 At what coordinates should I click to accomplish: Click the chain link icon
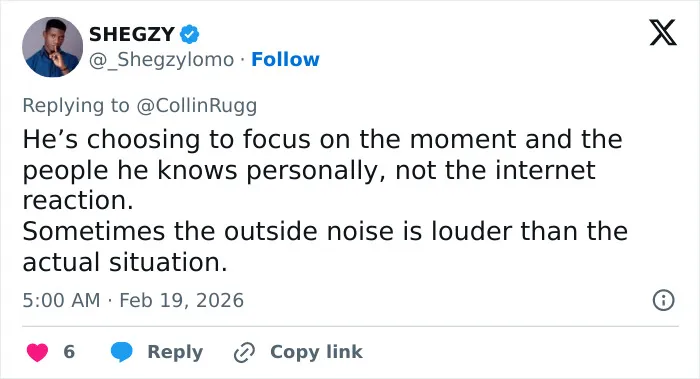coord(244,352)
